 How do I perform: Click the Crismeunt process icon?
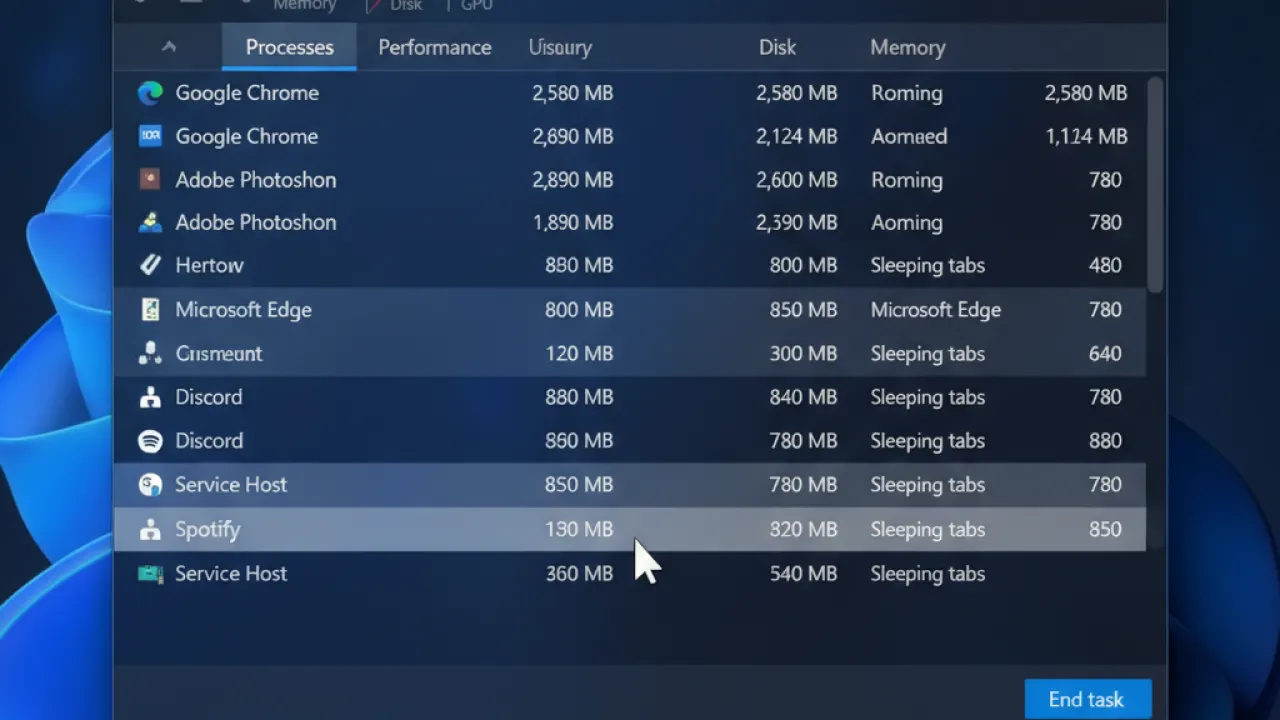150,353
